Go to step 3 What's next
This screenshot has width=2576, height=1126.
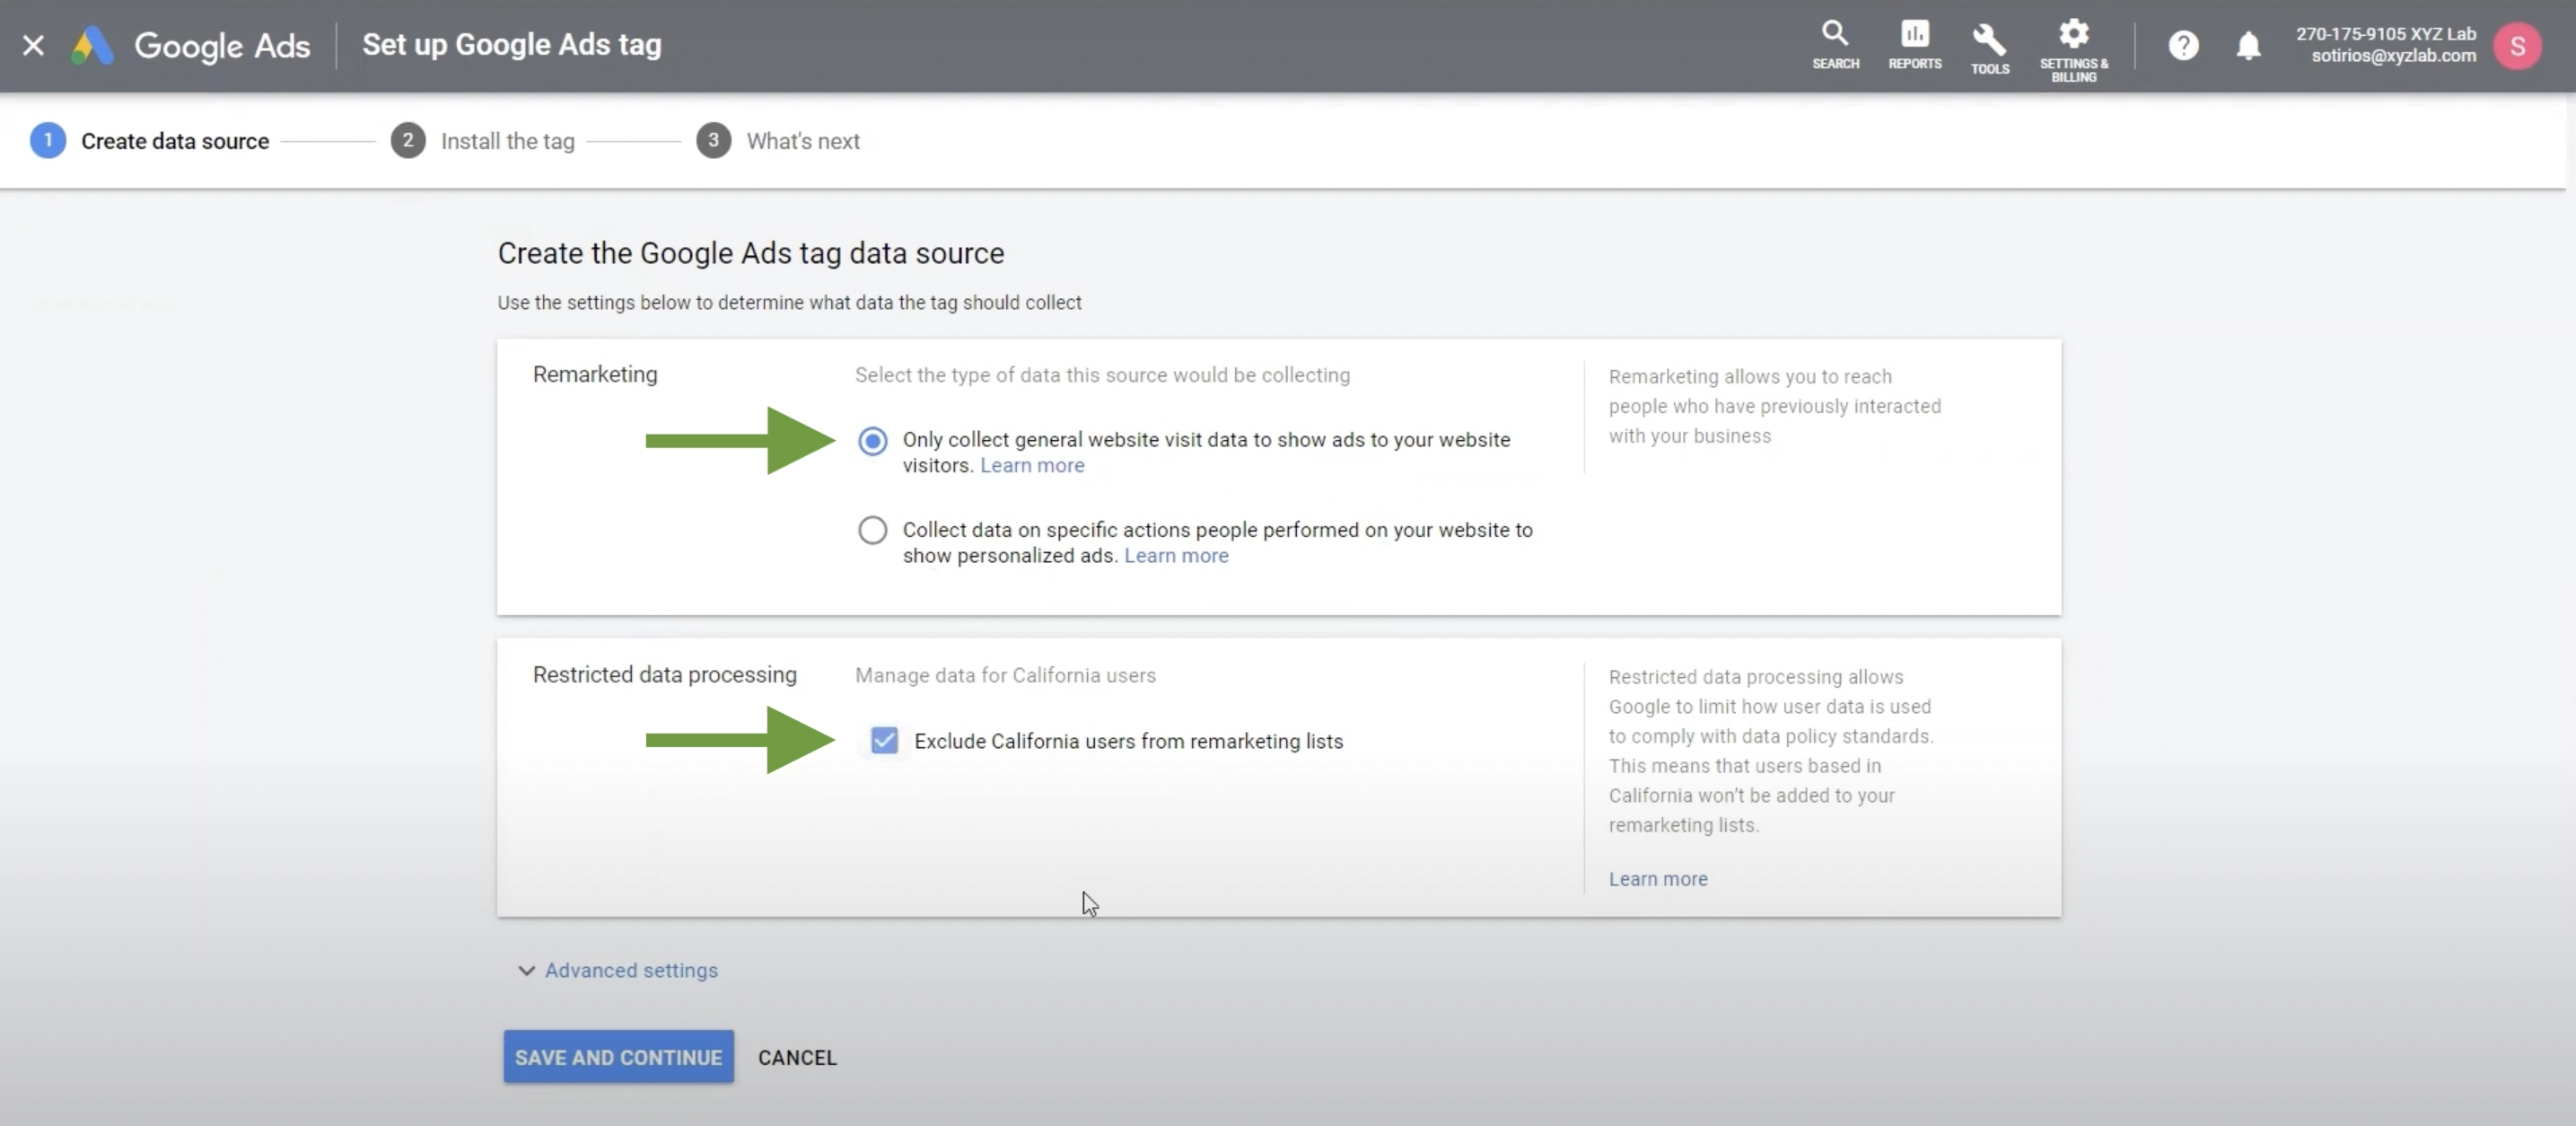(778, 141)
